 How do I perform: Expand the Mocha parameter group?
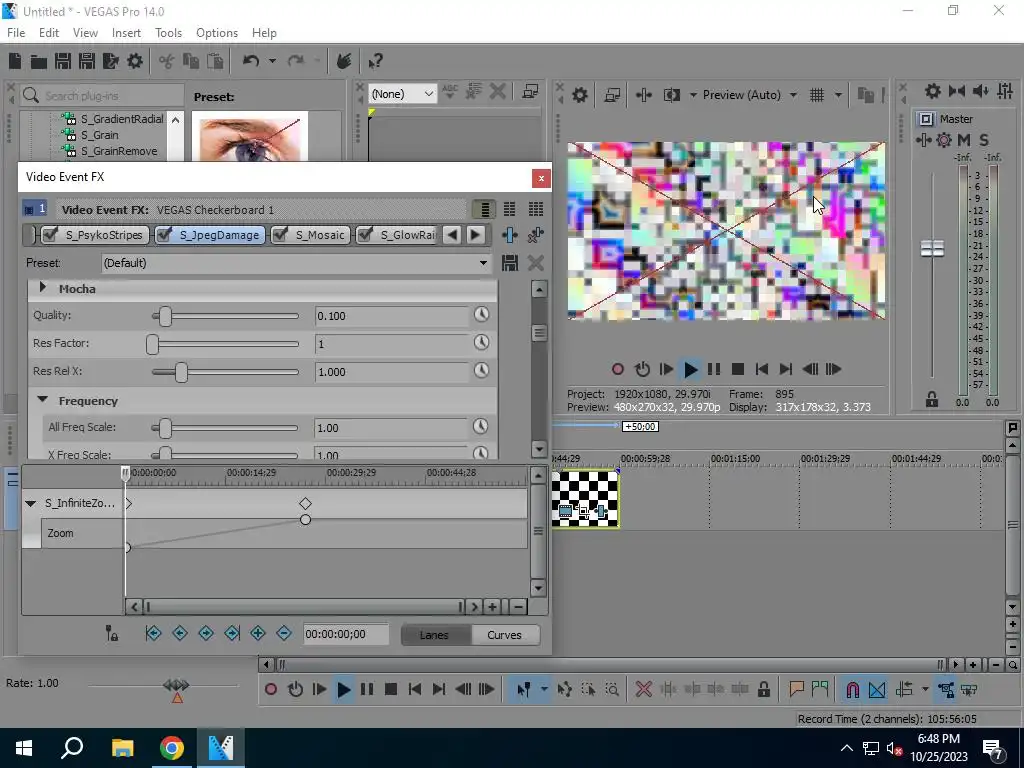pos(42,287)
